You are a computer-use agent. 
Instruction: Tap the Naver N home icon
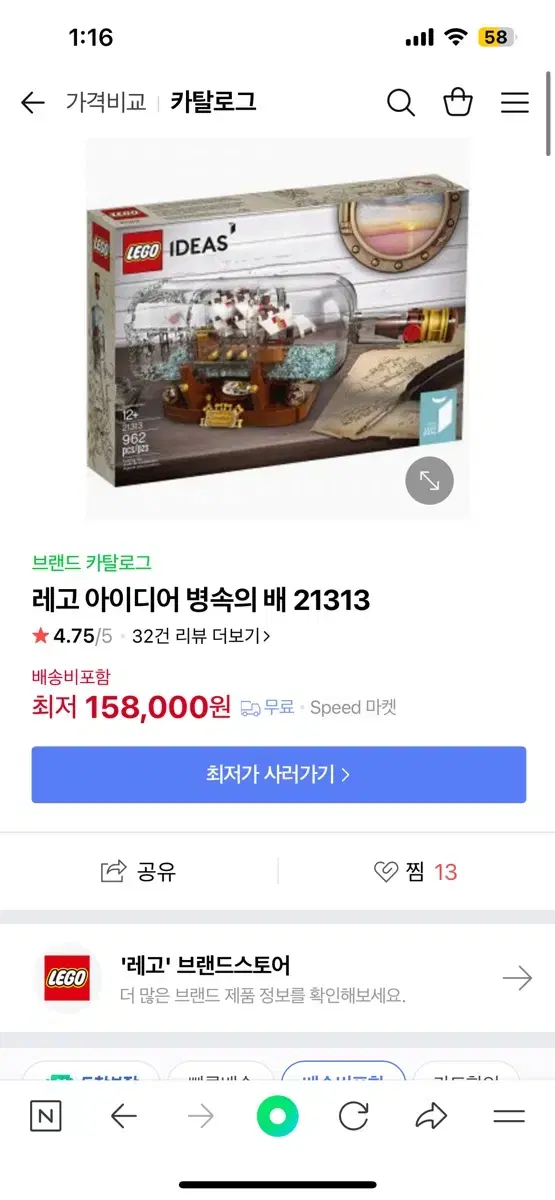coord(45,1116)
